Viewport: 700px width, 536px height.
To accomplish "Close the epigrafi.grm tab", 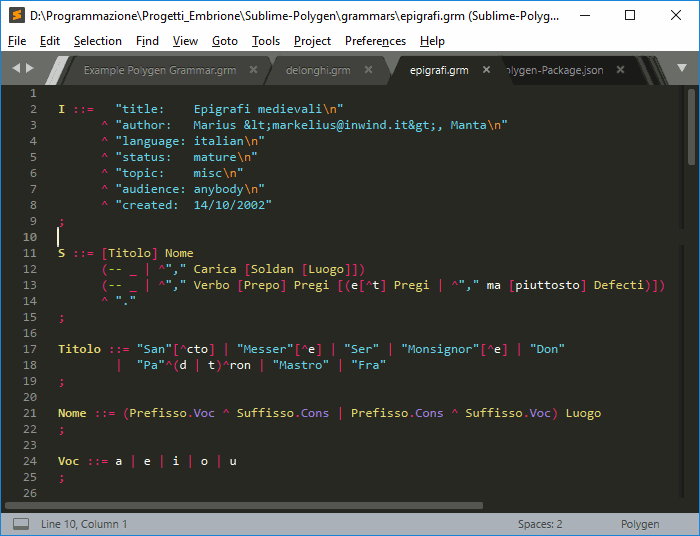I will click(x=486, y=70).
